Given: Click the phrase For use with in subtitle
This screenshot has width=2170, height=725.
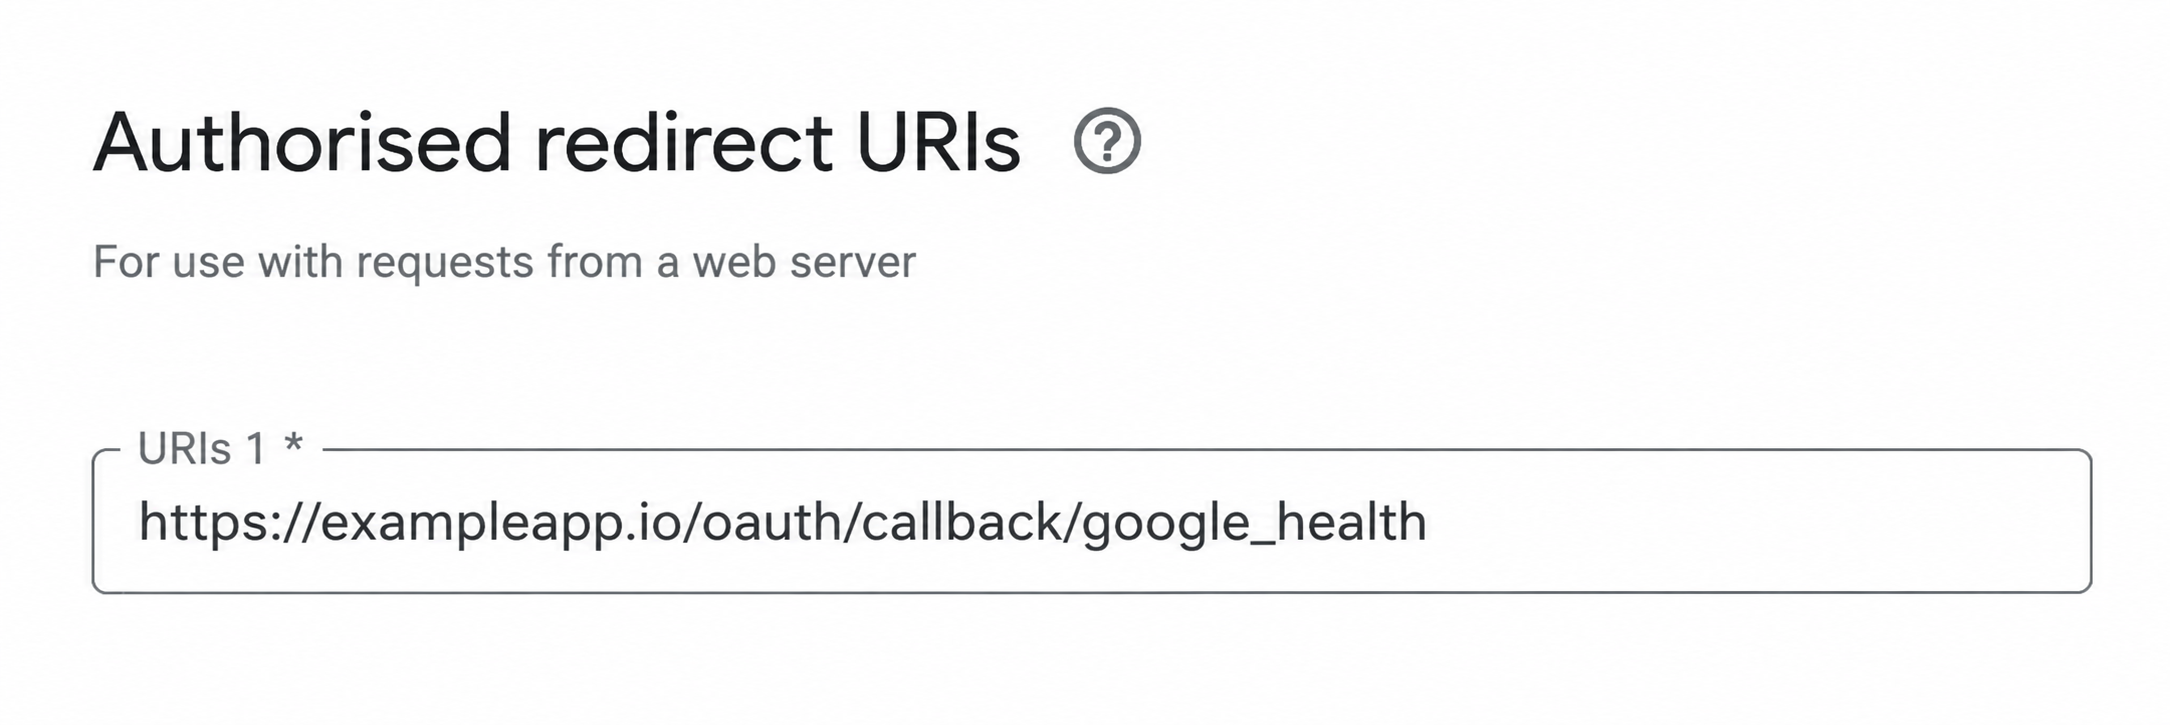Looking at the screenshot, I should pos(218,262).
